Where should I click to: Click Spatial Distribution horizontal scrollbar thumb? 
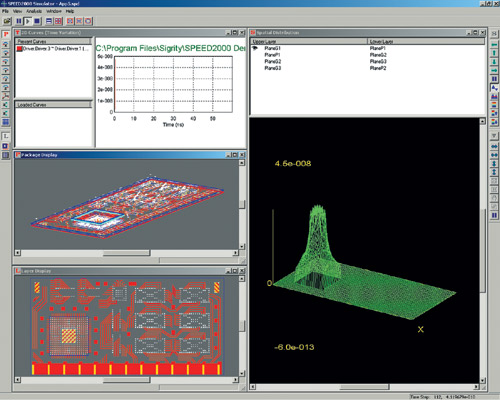(364, 387)
